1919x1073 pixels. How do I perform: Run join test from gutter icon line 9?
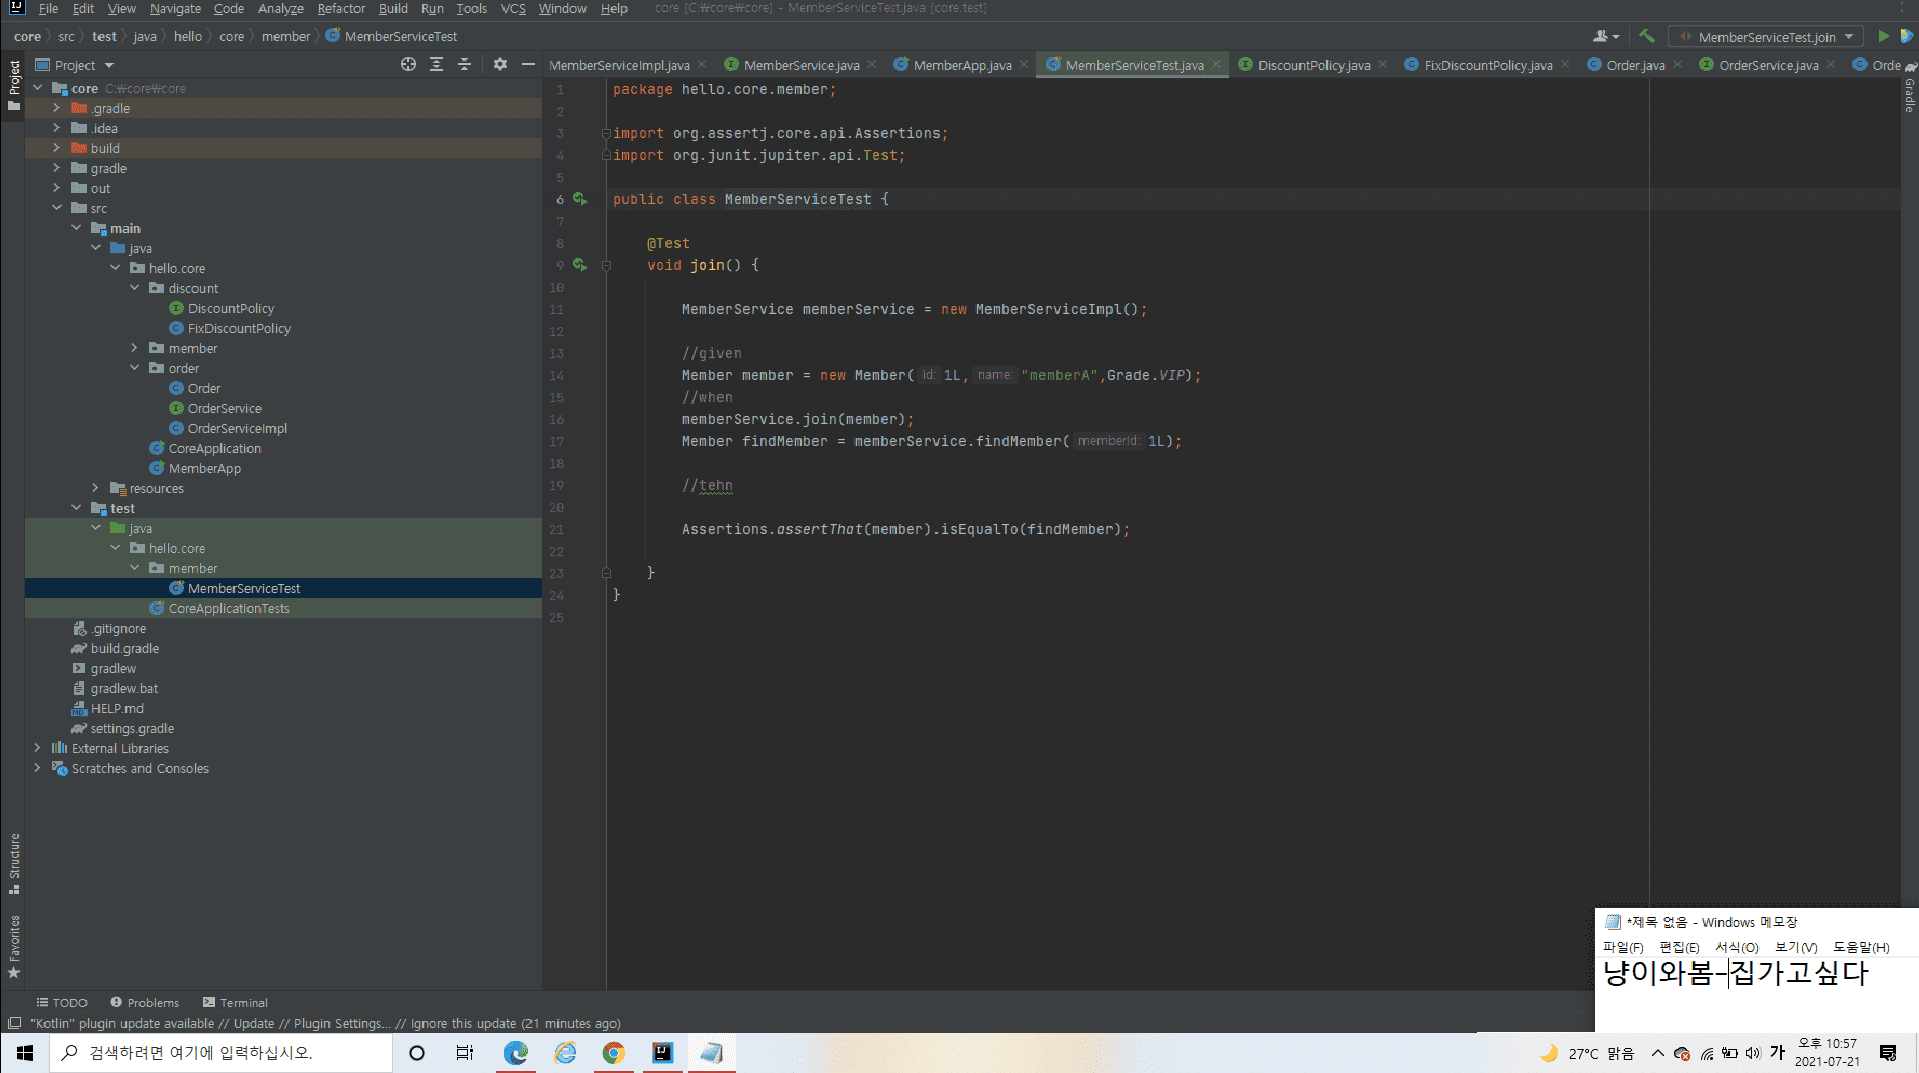tap(580, 265)
